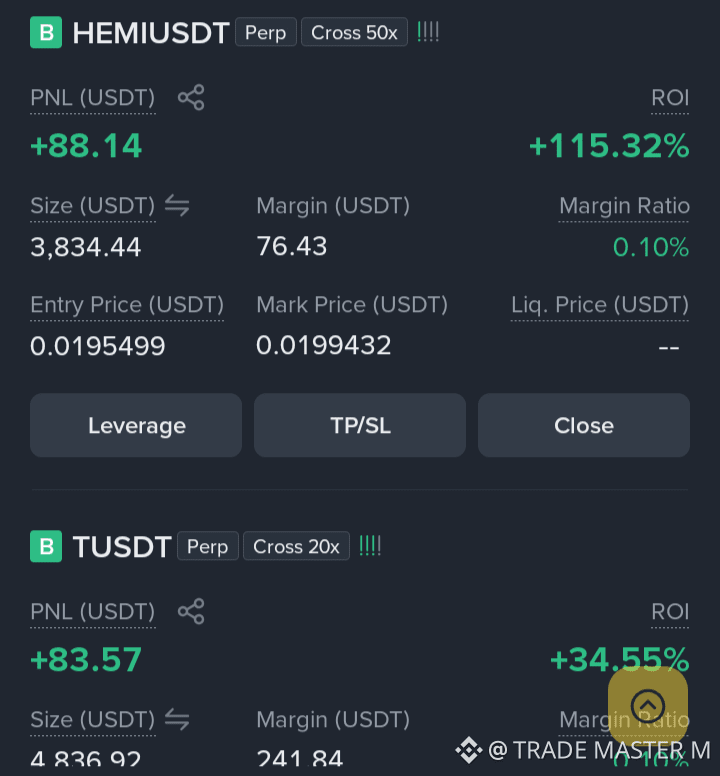720x776 pixels.
Task: Open HEMIUSDT contract title
Action: (151, 33)
